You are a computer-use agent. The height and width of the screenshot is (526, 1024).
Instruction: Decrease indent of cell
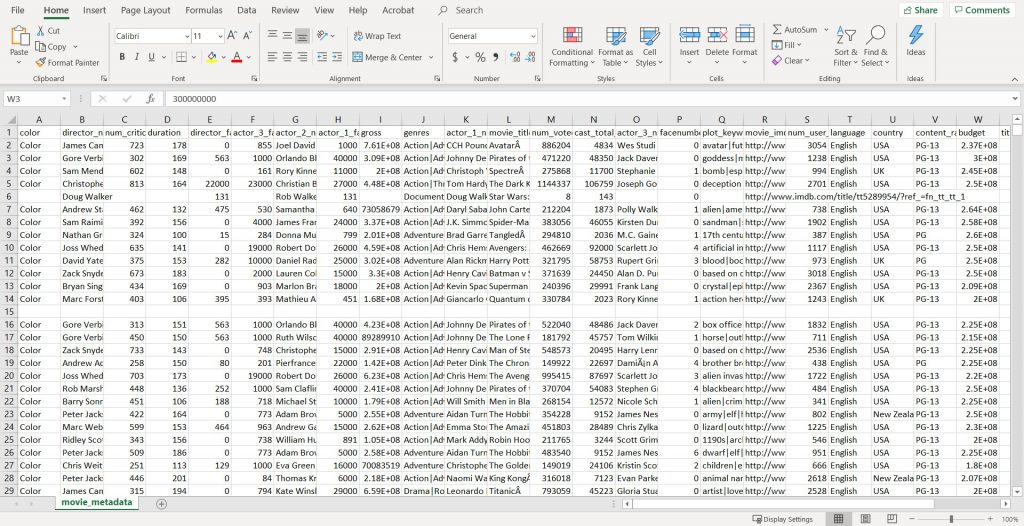click(x=321, y=58)
